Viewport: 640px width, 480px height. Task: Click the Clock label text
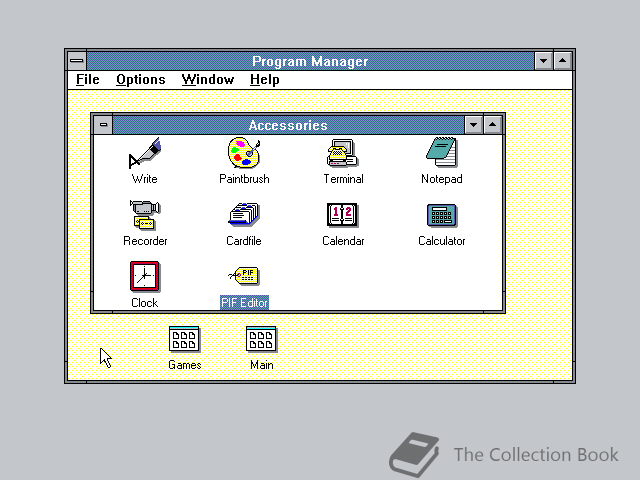coord(144,303)
